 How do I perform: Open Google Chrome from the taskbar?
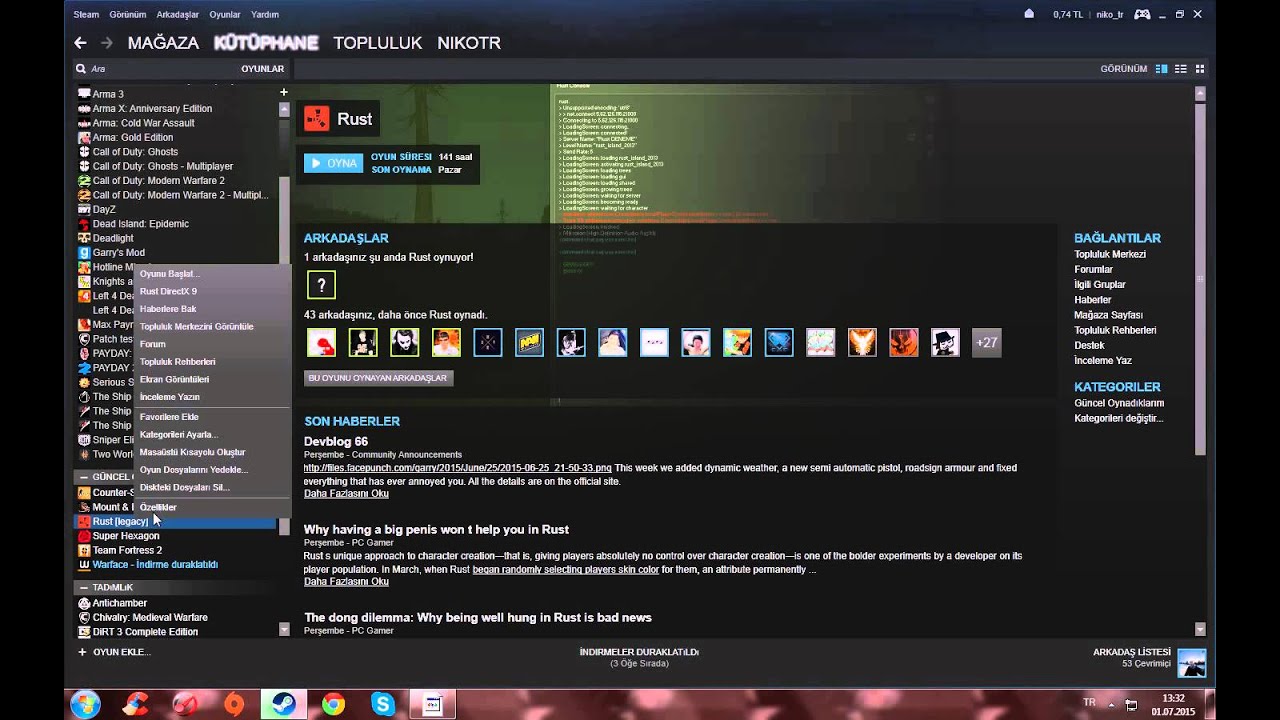(x=333, y=704)
